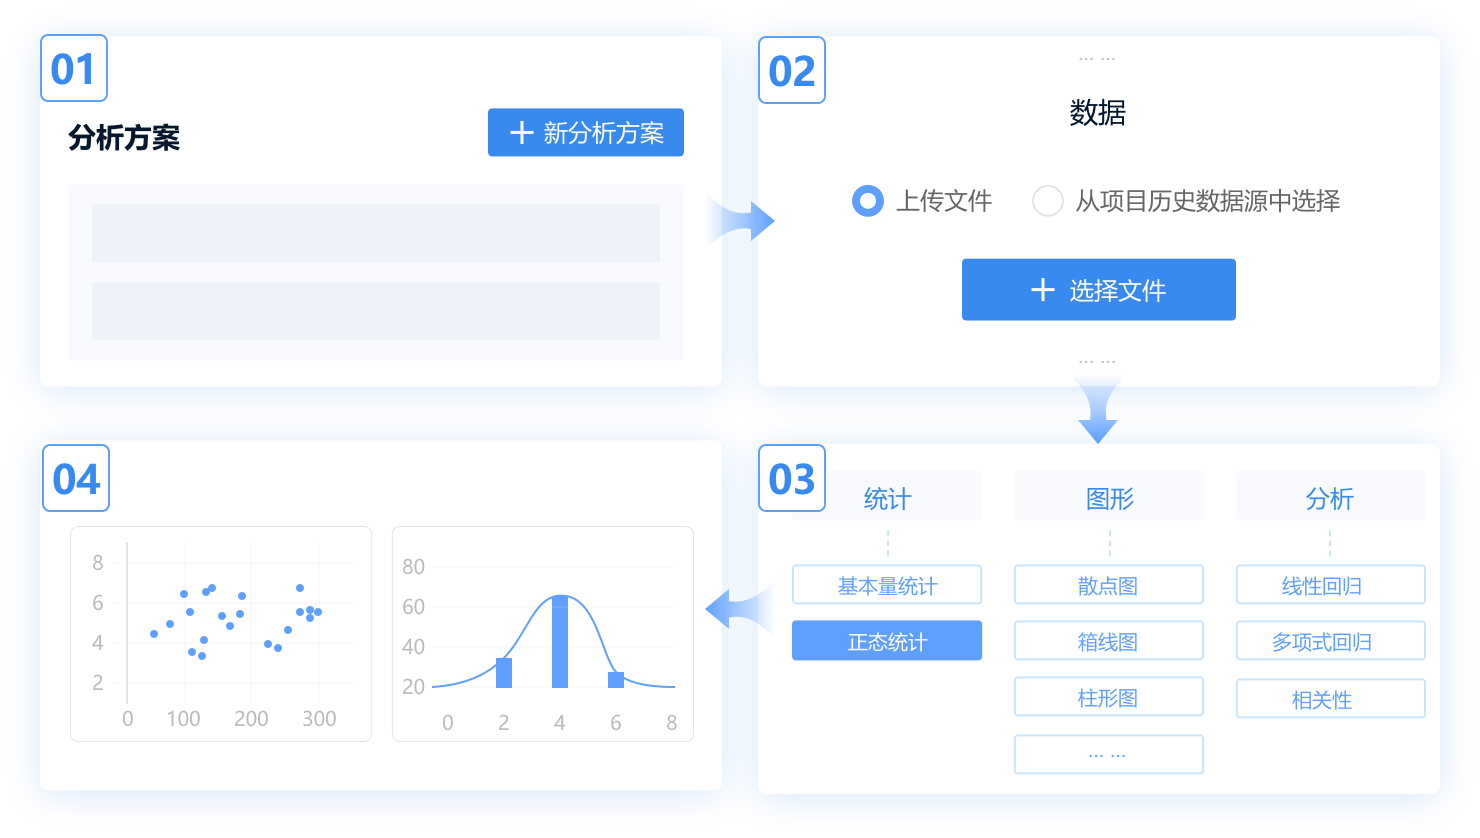Click the scatter plot thumbnail
Screen dimensions: 1480x838
[221, 634]
